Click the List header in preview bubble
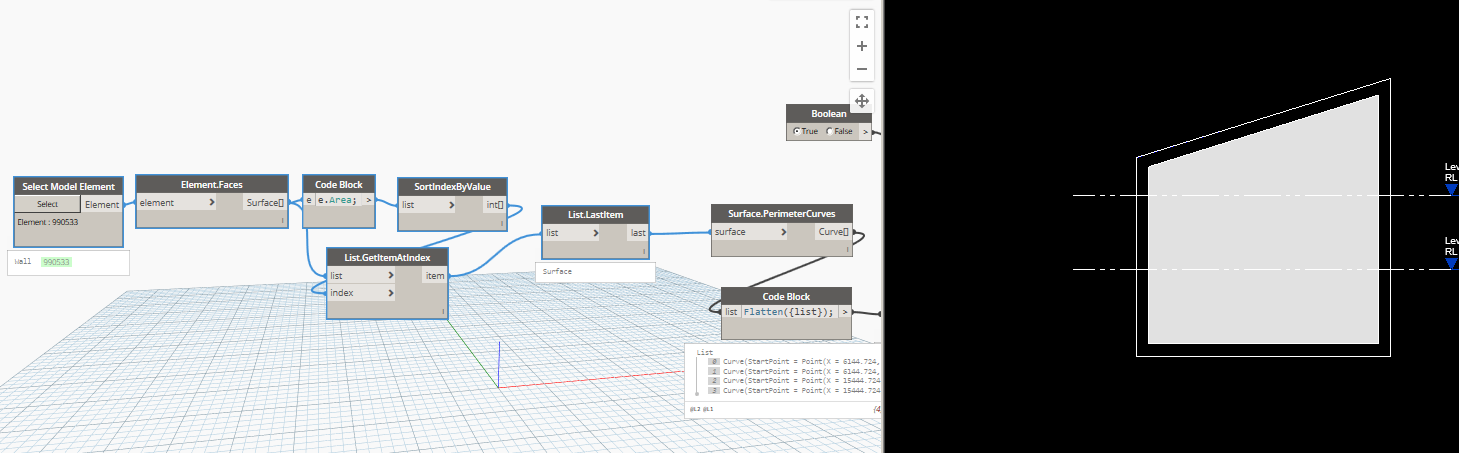 tap(705, 352)
